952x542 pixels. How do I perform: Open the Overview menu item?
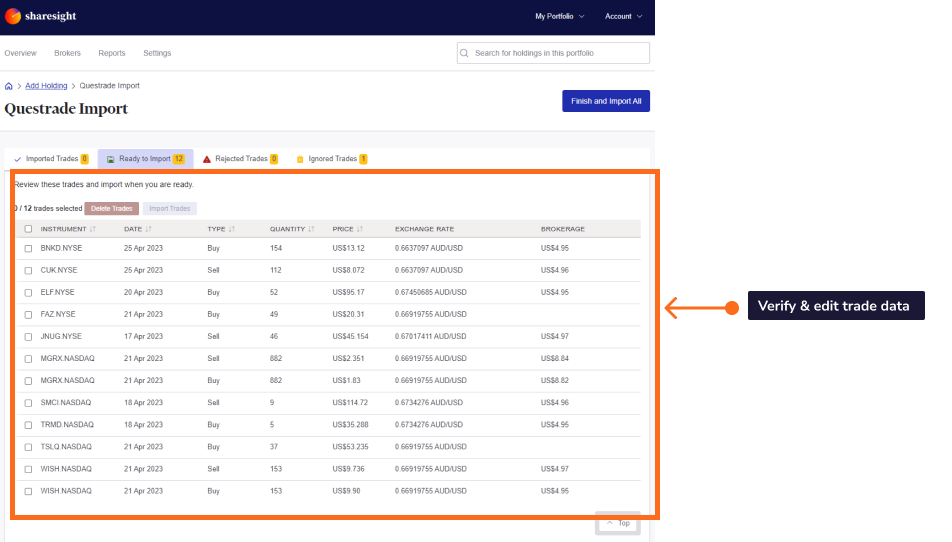pyautogui.click(x=21, y=53)
